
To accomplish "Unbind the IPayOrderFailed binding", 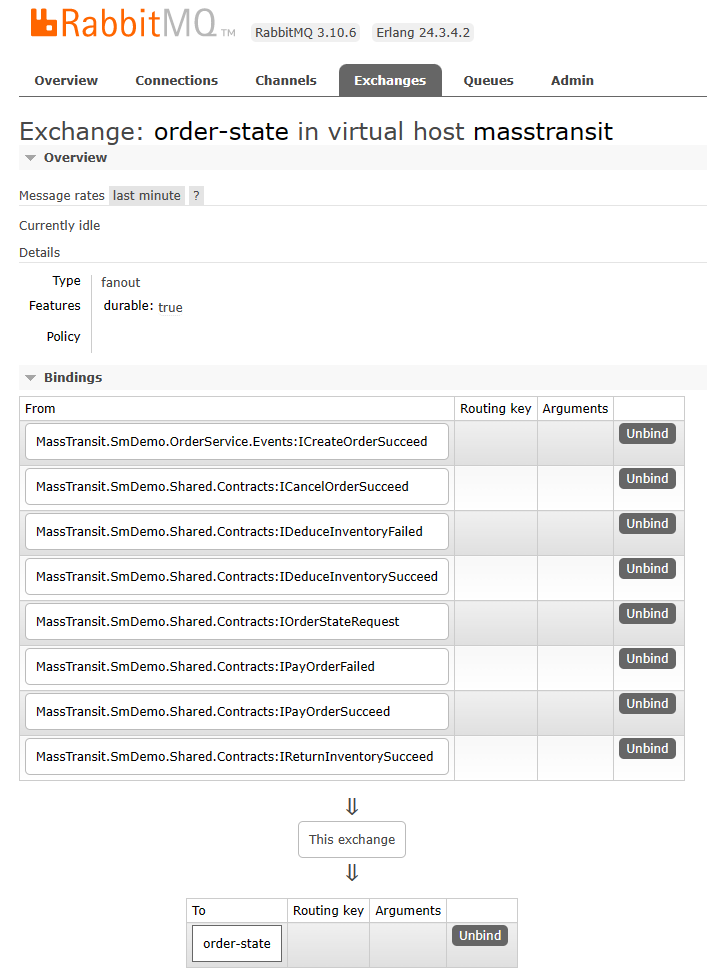I will 647,659.
